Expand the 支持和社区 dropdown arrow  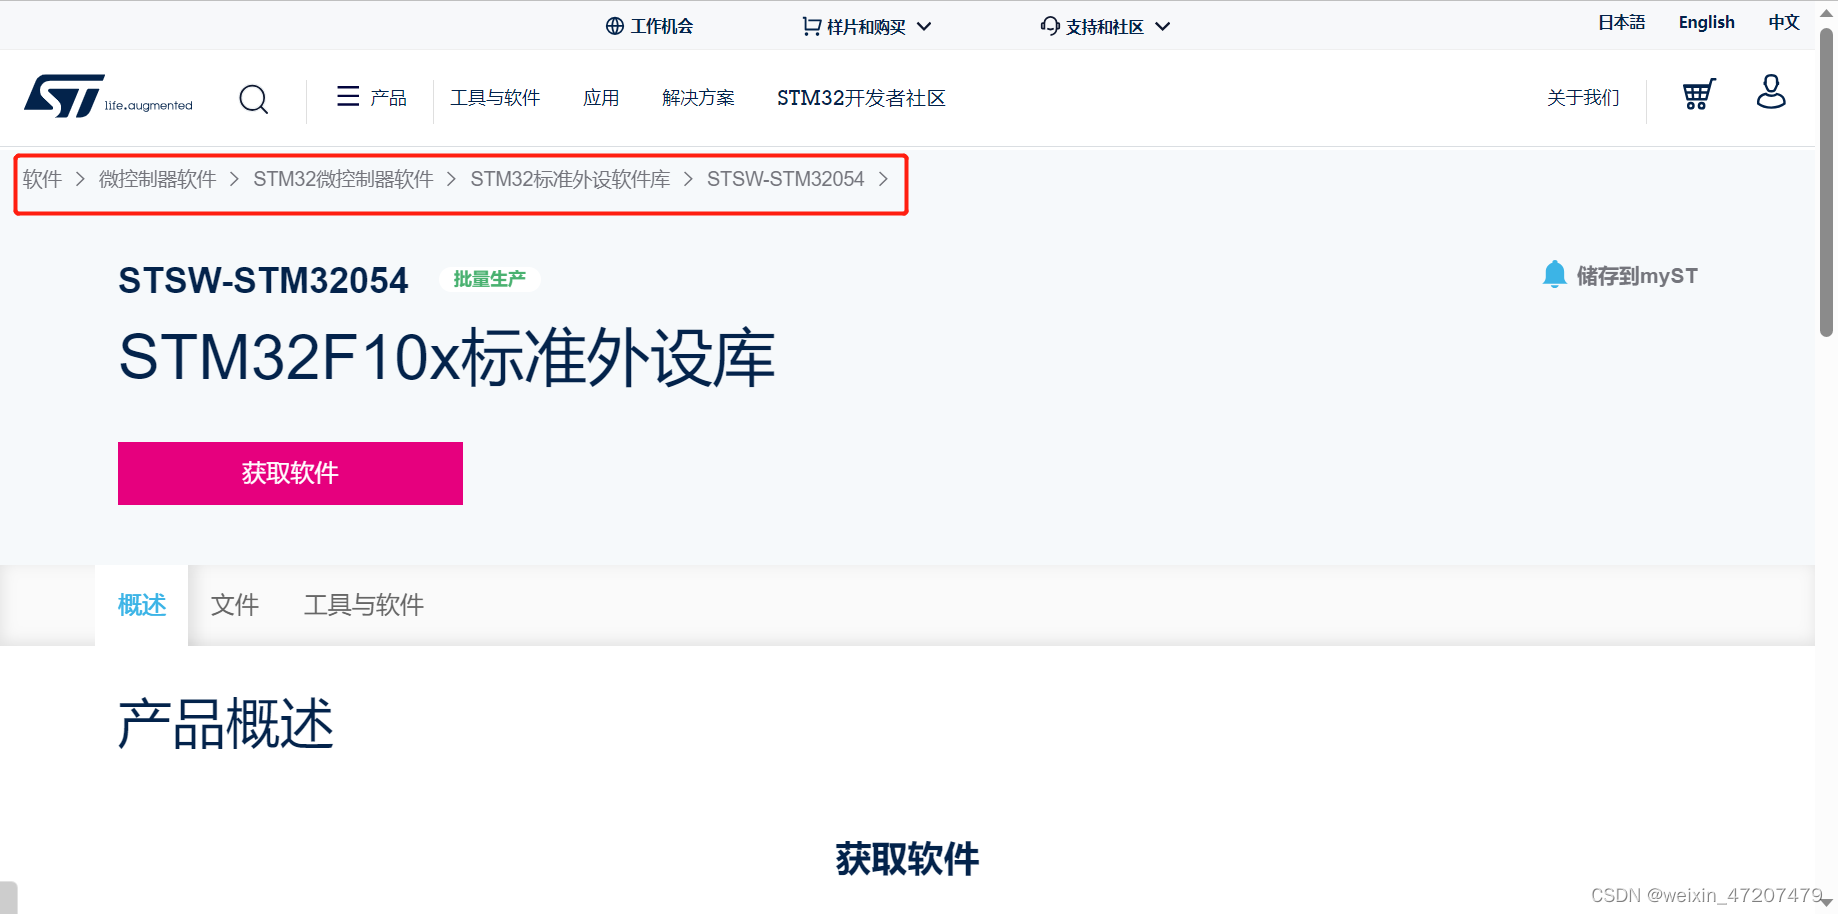pyautogui.click(x=1162, y=26)
